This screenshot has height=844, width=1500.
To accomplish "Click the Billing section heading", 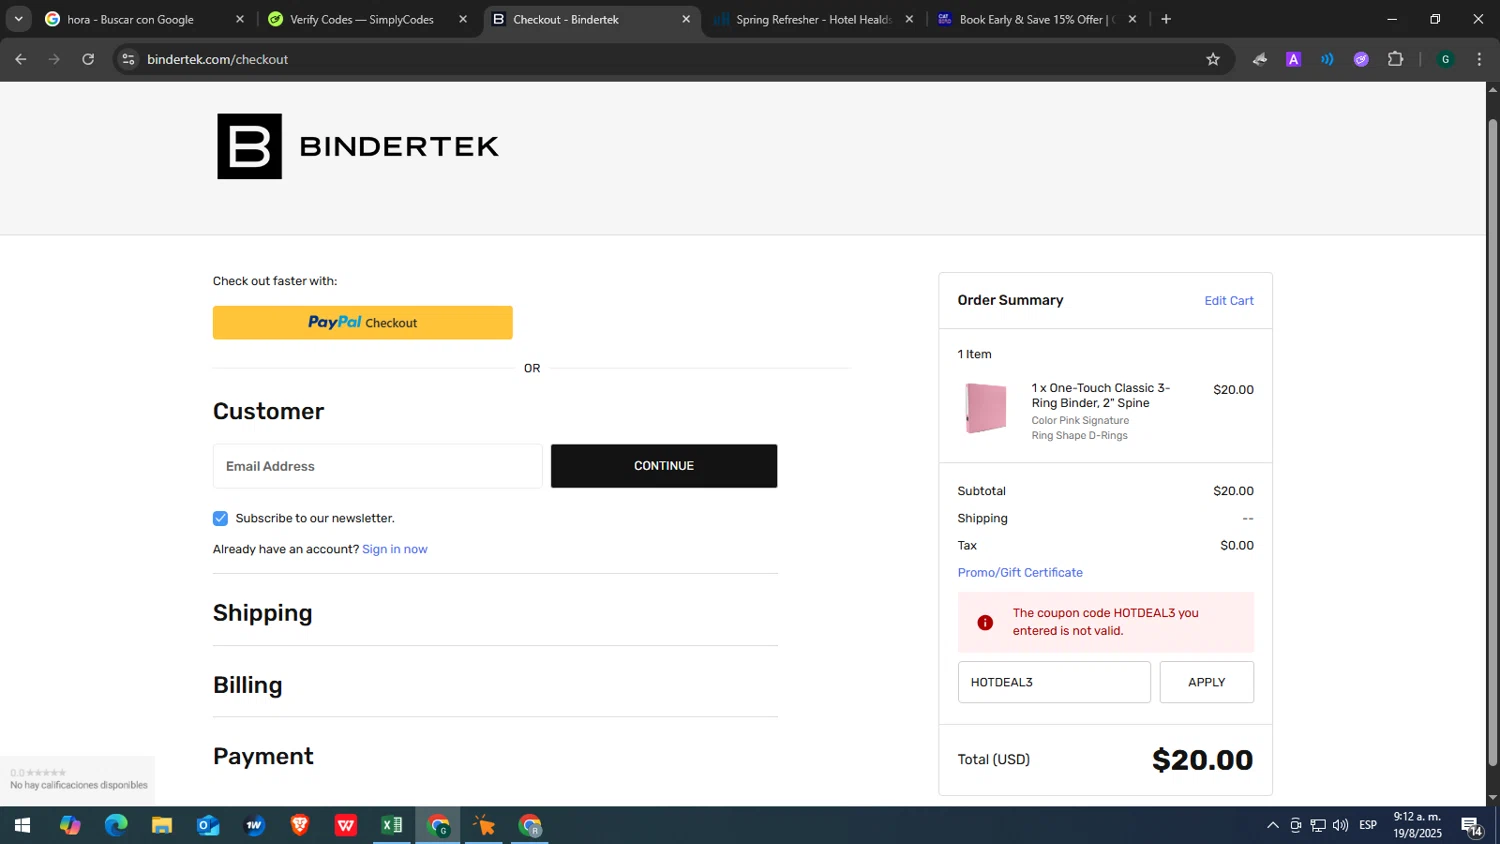I will tap(248, 685).
